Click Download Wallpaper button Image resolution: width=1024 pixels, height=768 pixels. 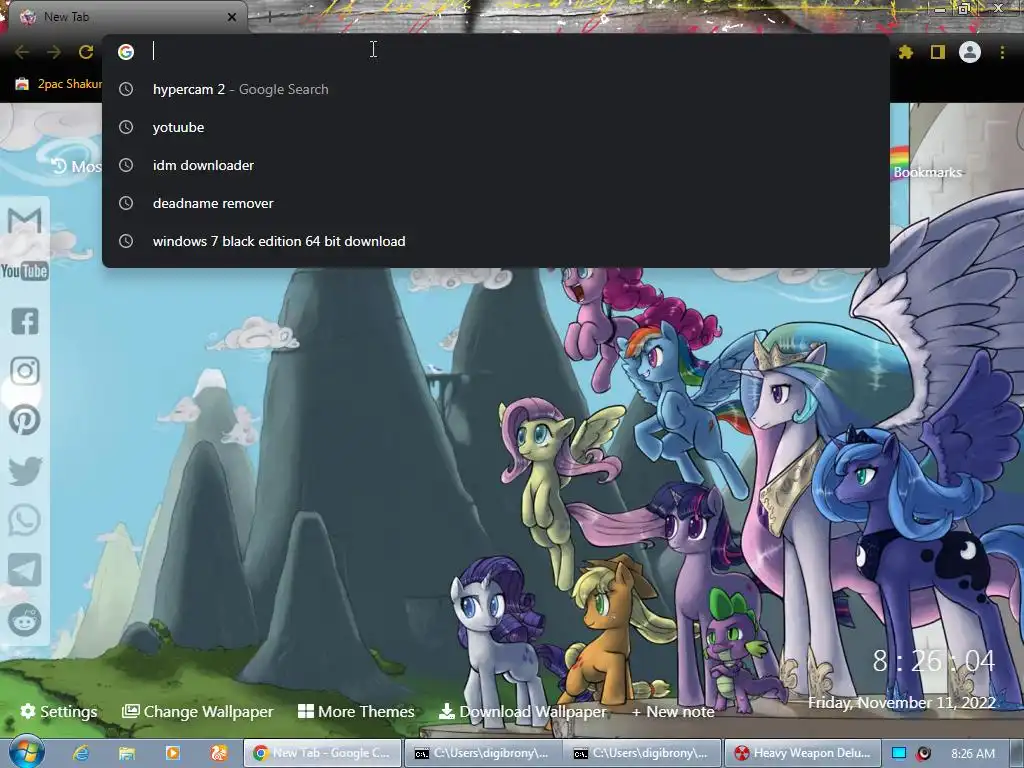522,711
